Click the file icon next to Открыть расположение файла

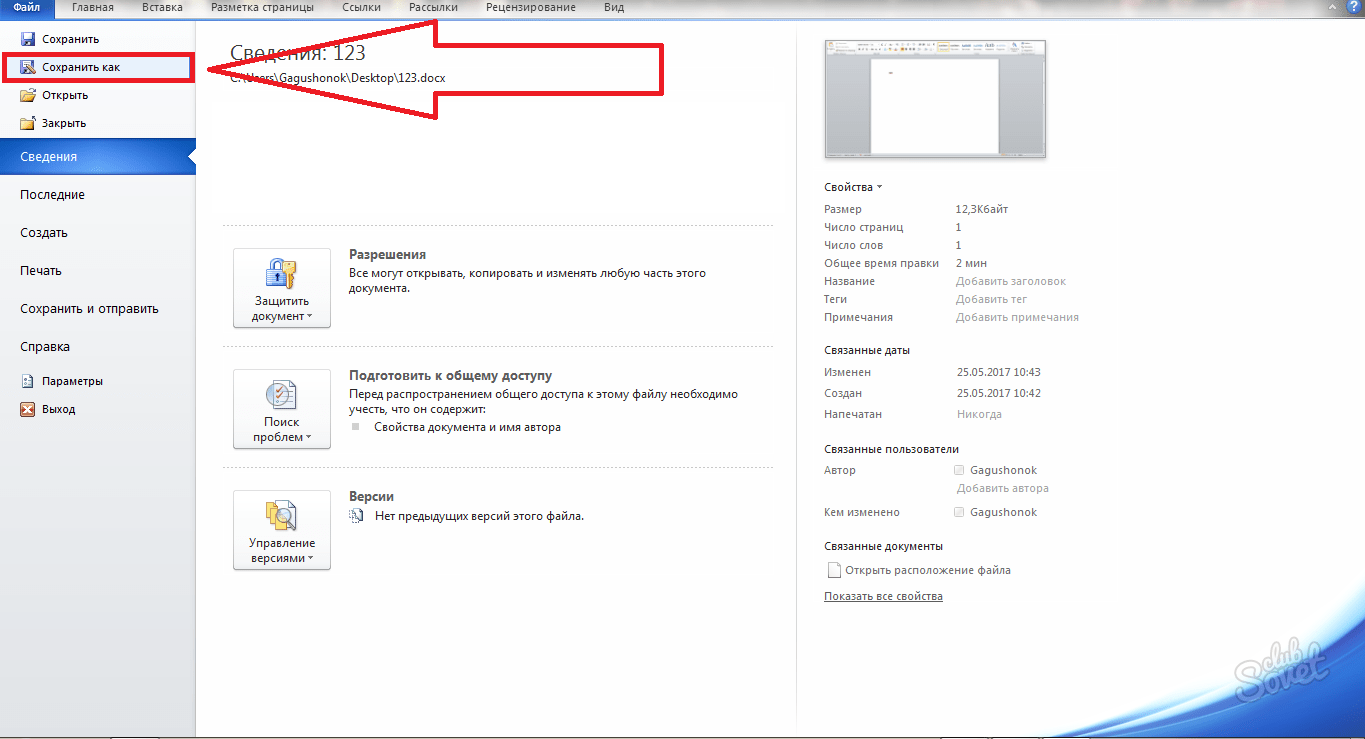pyautogui.click(x=833, y=570)
